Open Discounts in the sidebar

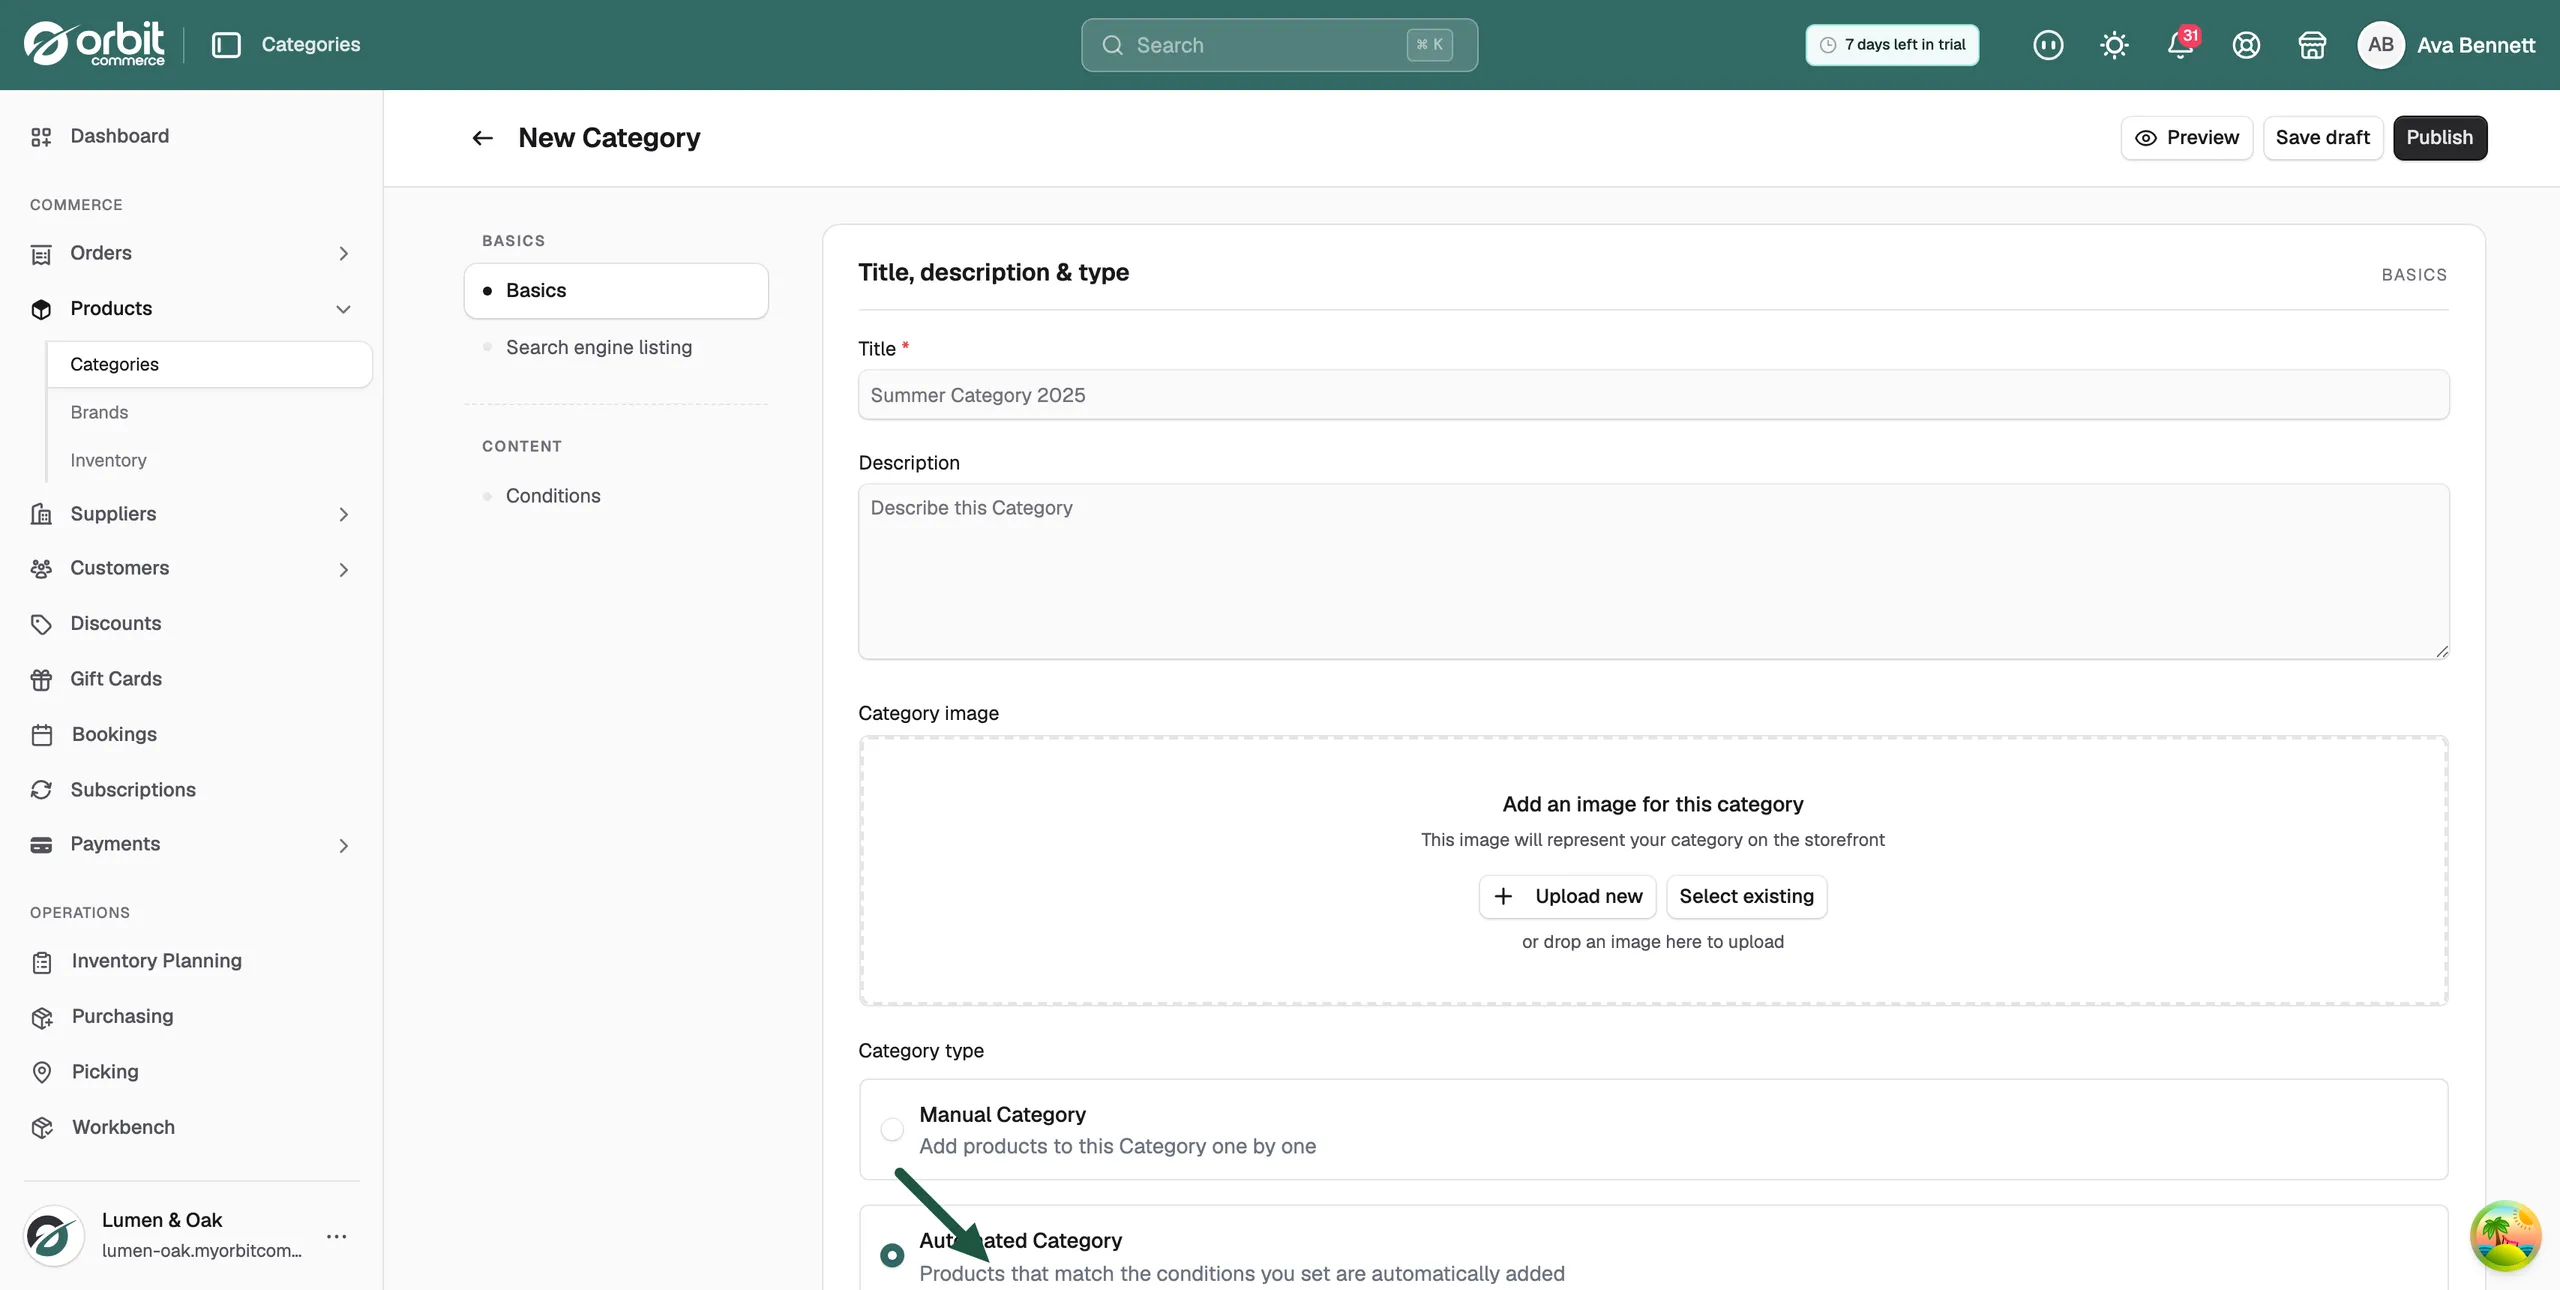click(191, 624)
